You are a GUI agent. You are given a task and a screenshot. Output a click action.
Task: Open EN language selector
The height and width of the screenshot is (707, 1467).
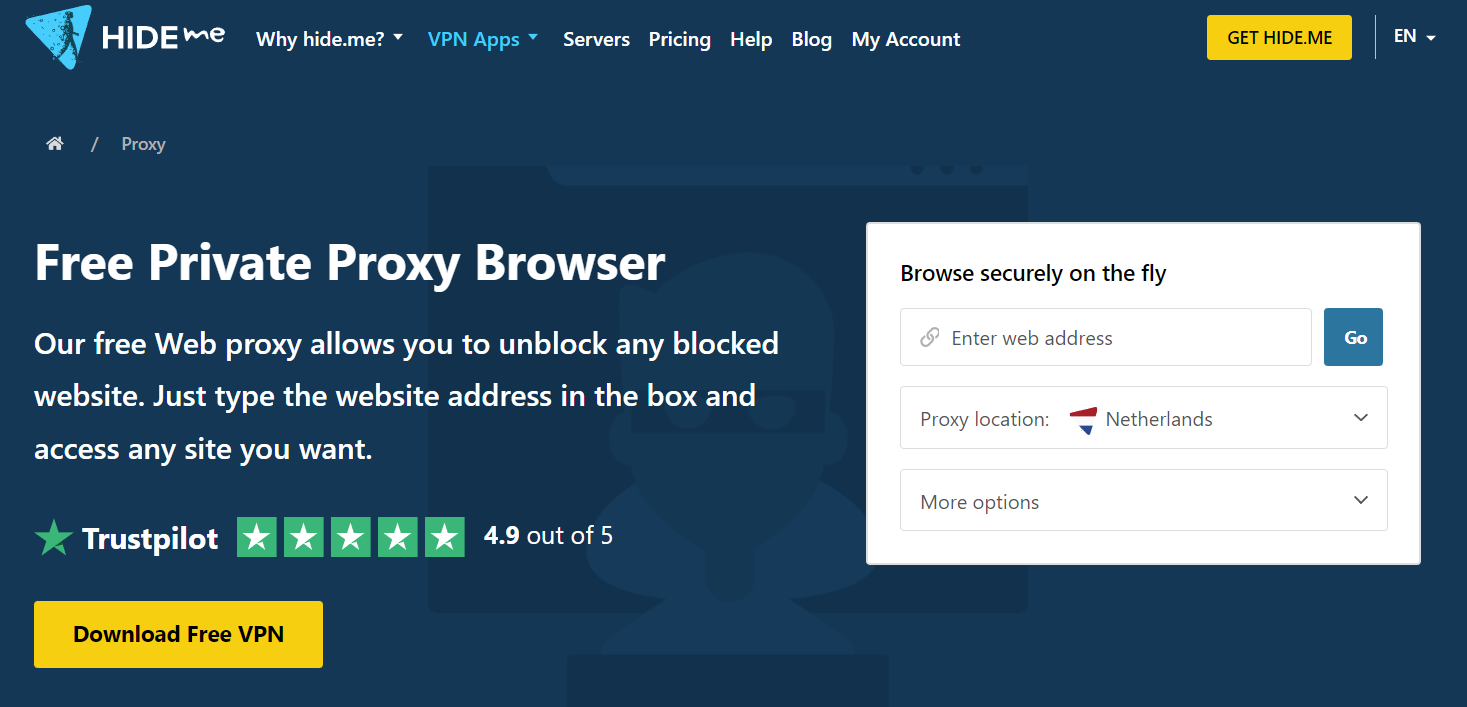[1415, 37]
